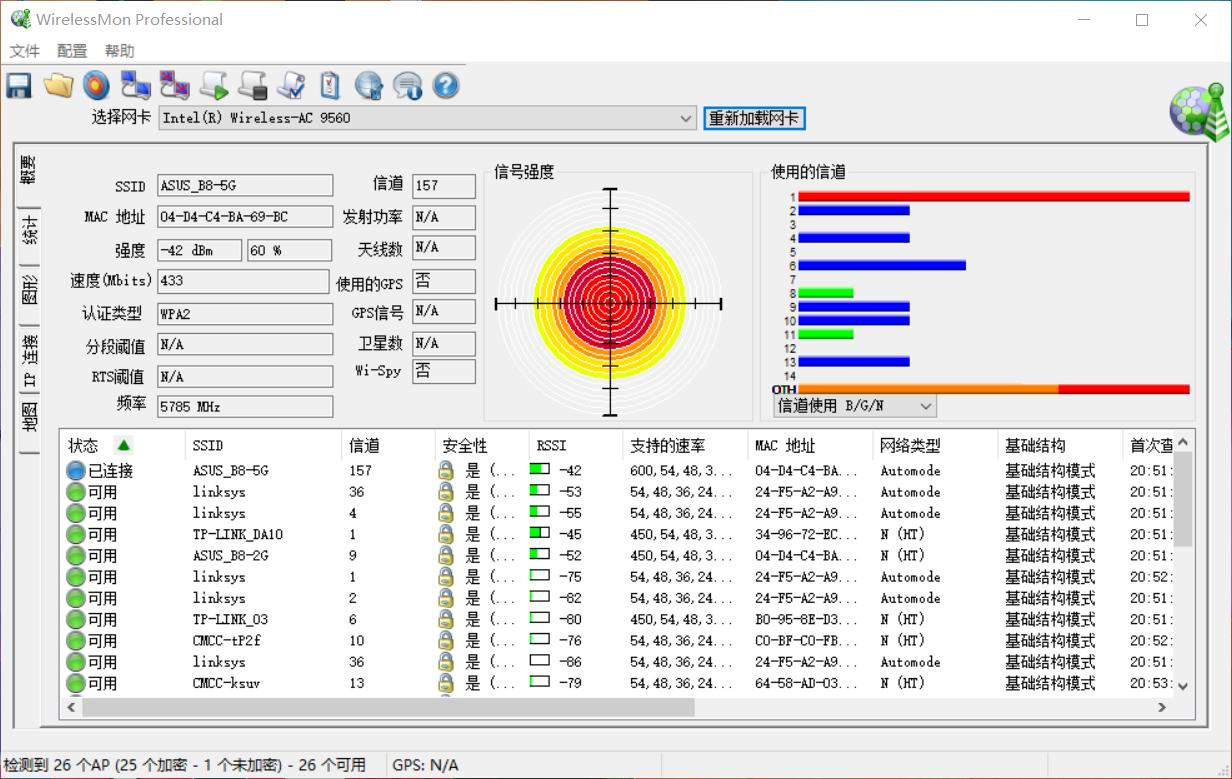Screen dimensions: 1232x779
Task: Stop logging with the black square scroll icon
Action: coord(252,85)
